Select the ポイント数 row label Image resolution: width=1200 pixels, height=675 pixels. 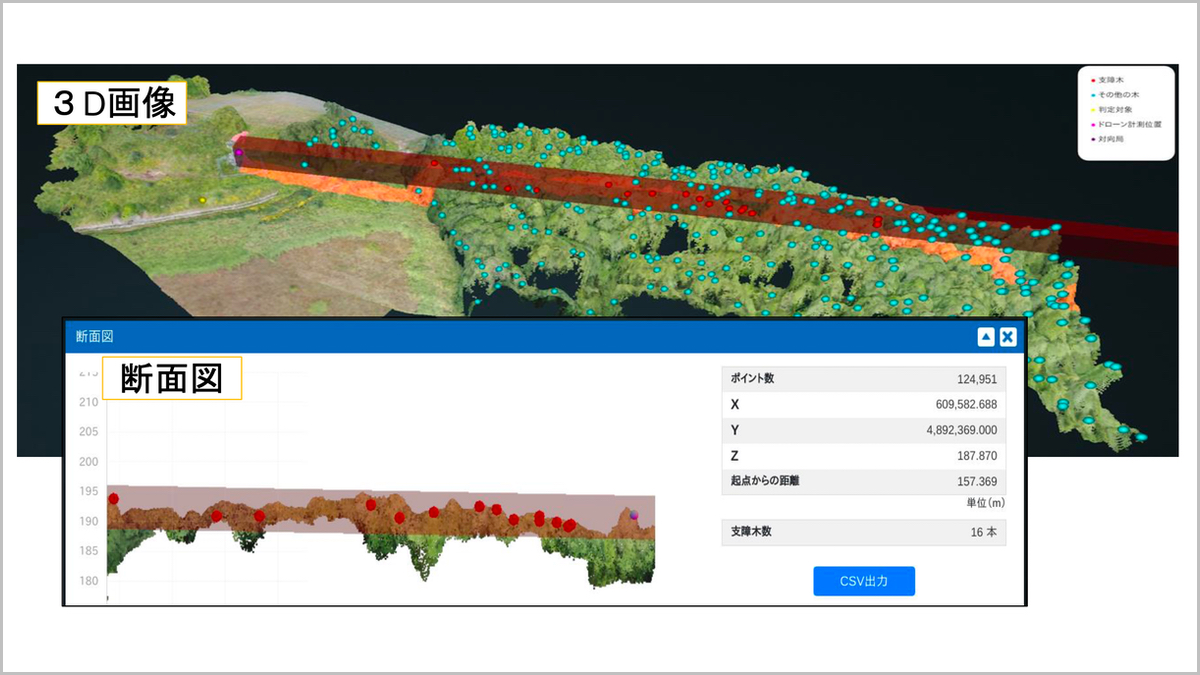tap(753, 379)
